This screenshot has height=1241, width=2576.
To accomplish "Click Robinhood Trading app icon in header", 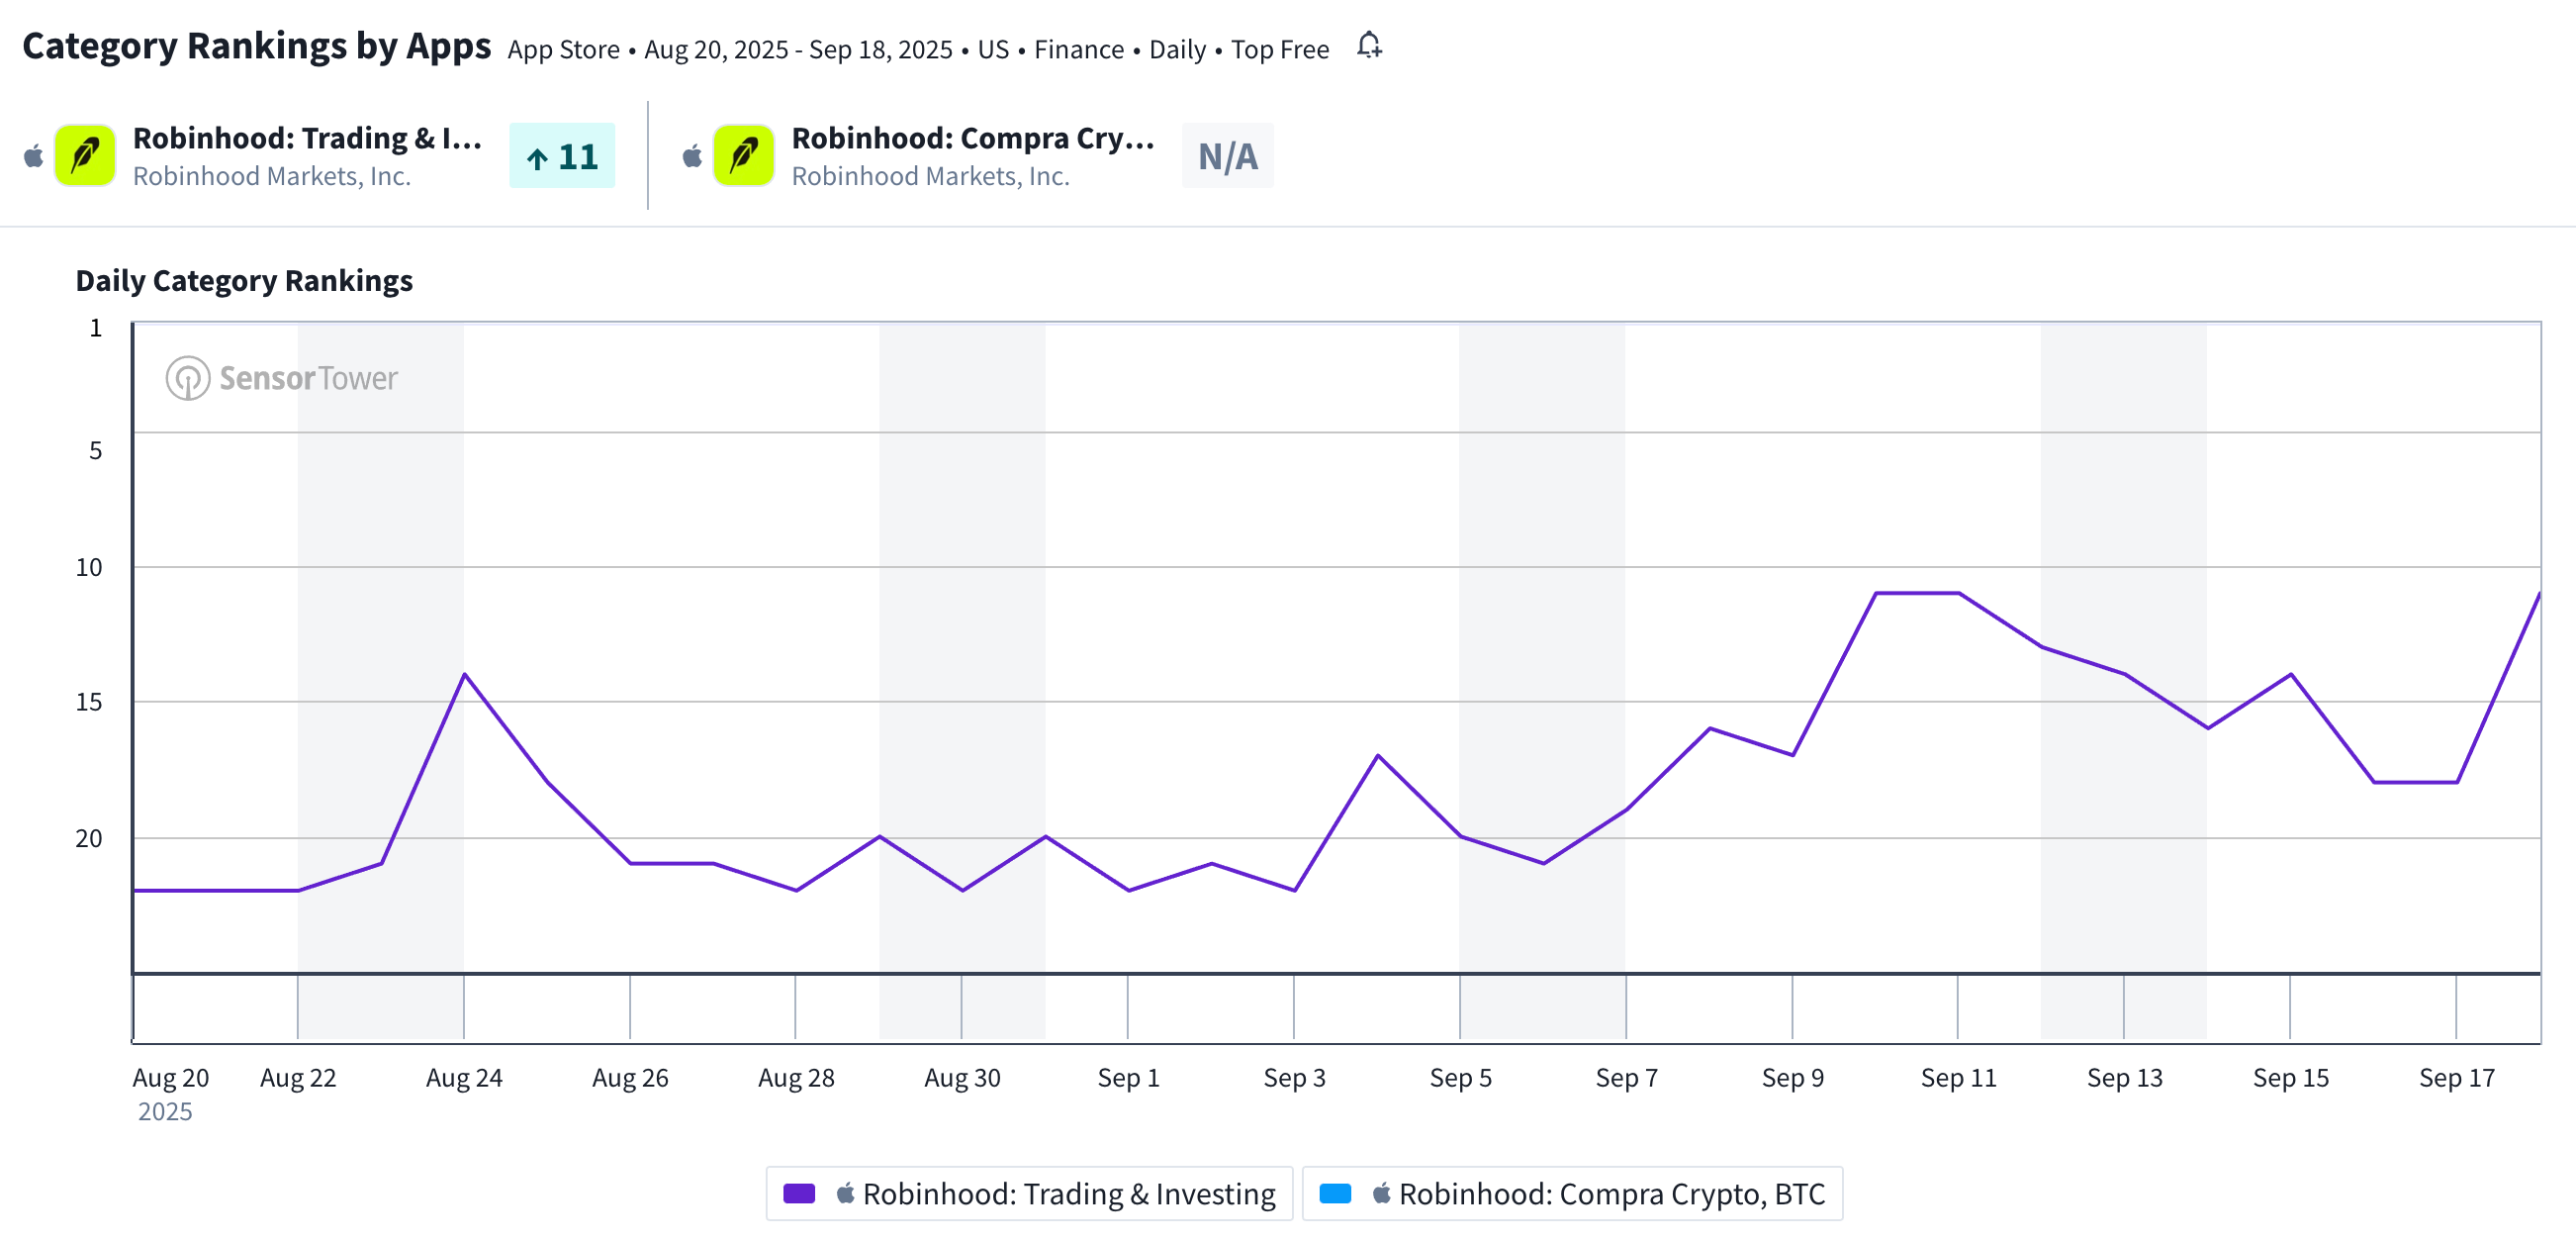I will [x=85, y=156].
